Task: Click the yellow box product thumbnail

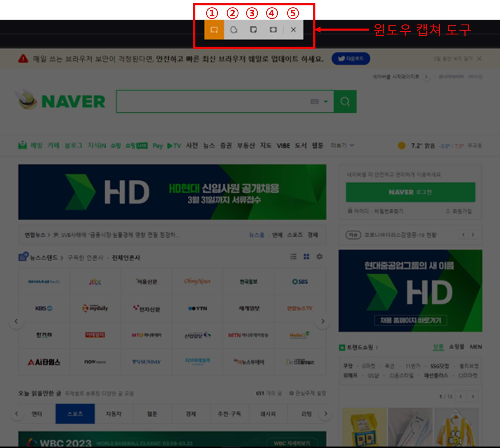Action: coord(364,427)
